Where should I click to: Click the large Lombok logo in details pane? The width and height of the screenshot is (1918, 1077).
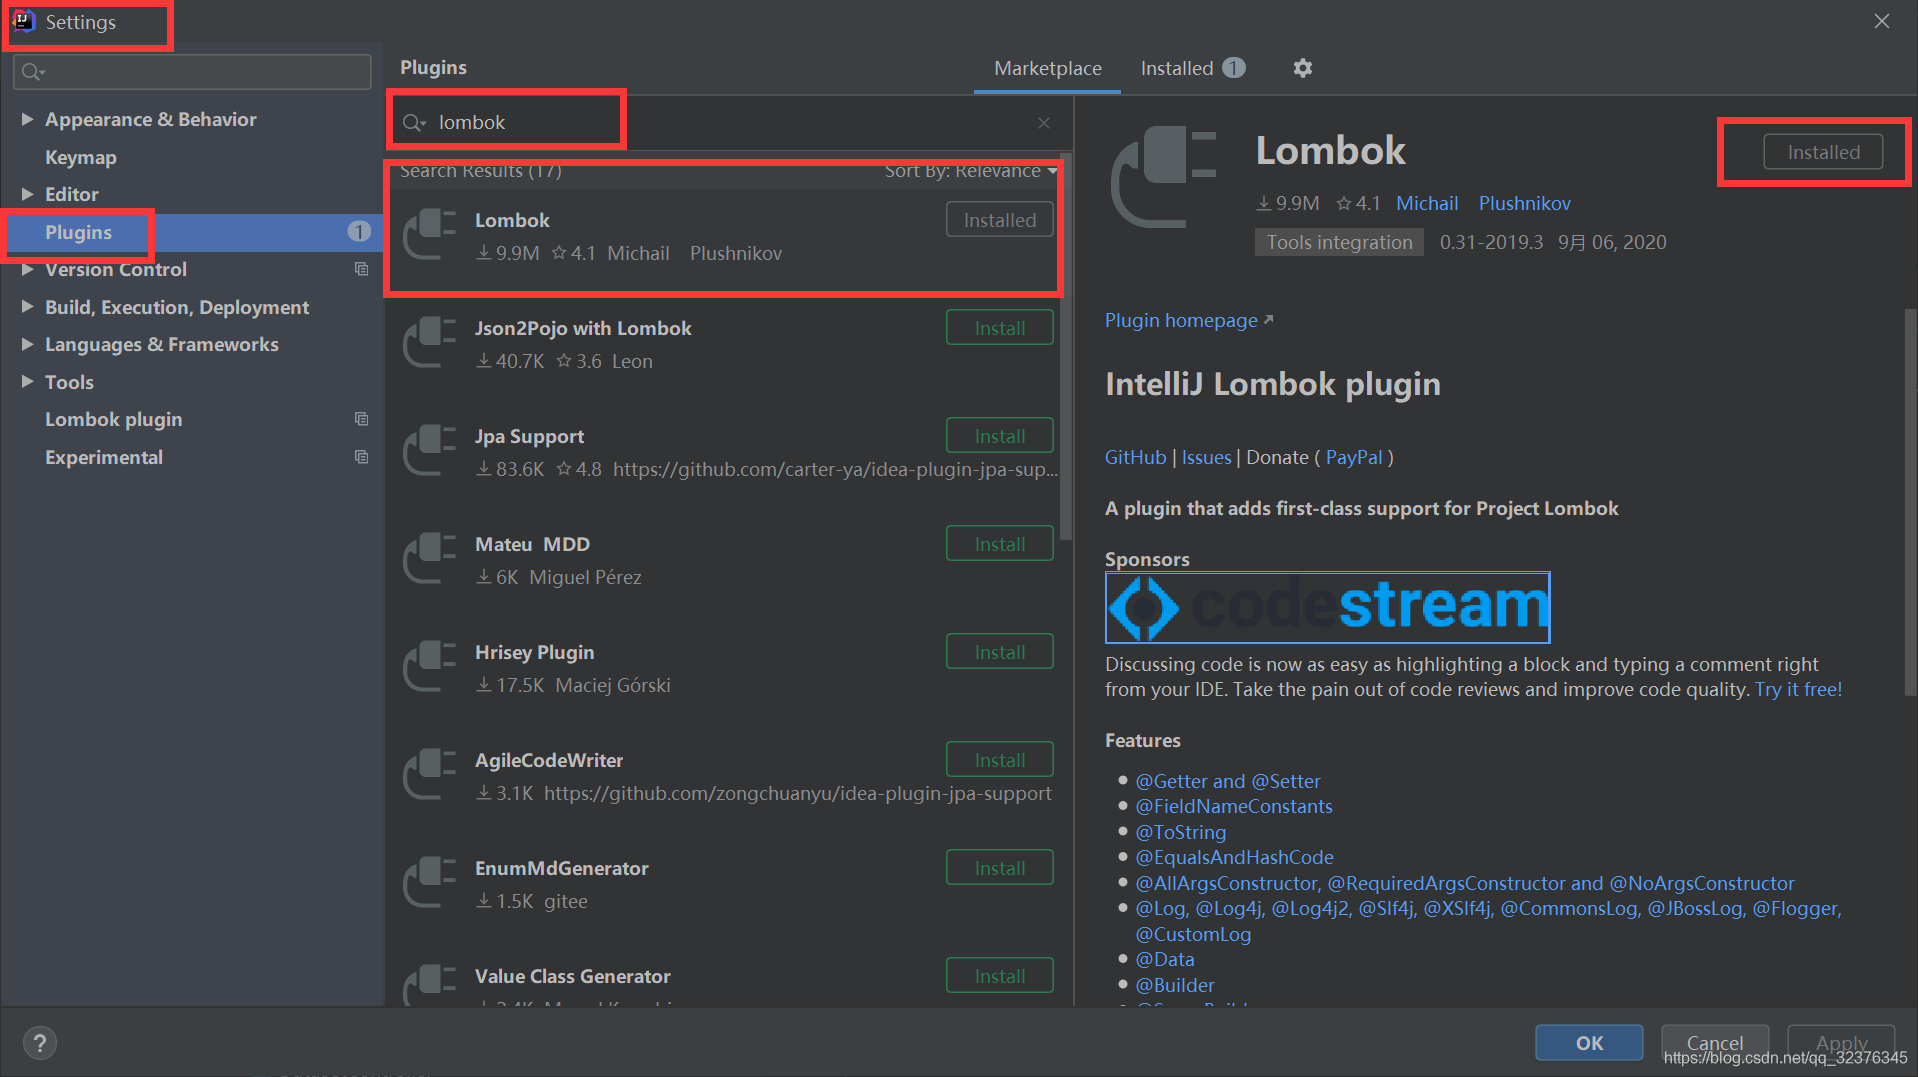tap(1164, 177)
